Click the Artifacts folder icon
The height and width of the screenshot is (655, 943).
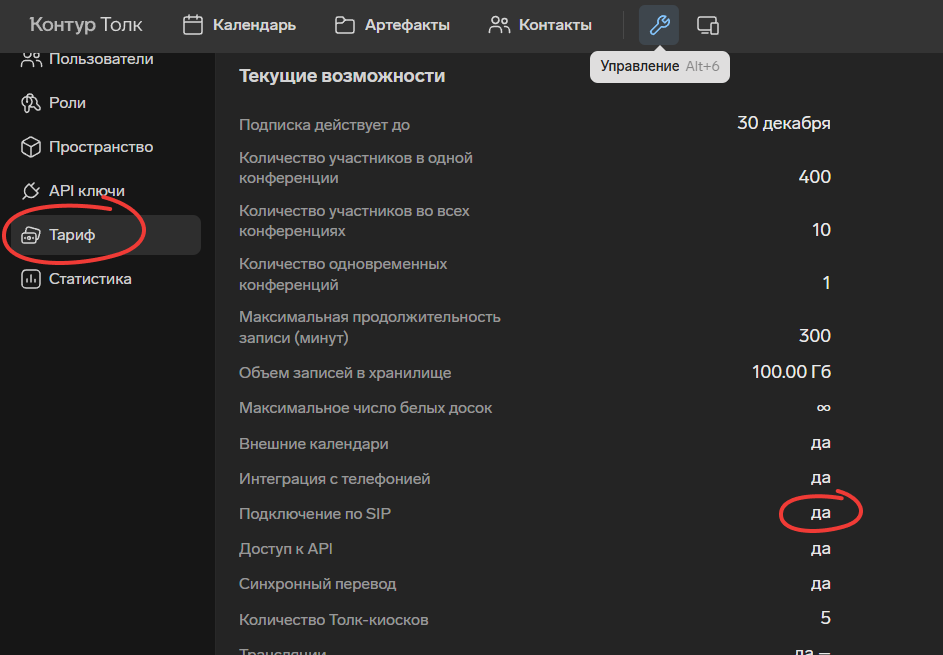345,25
